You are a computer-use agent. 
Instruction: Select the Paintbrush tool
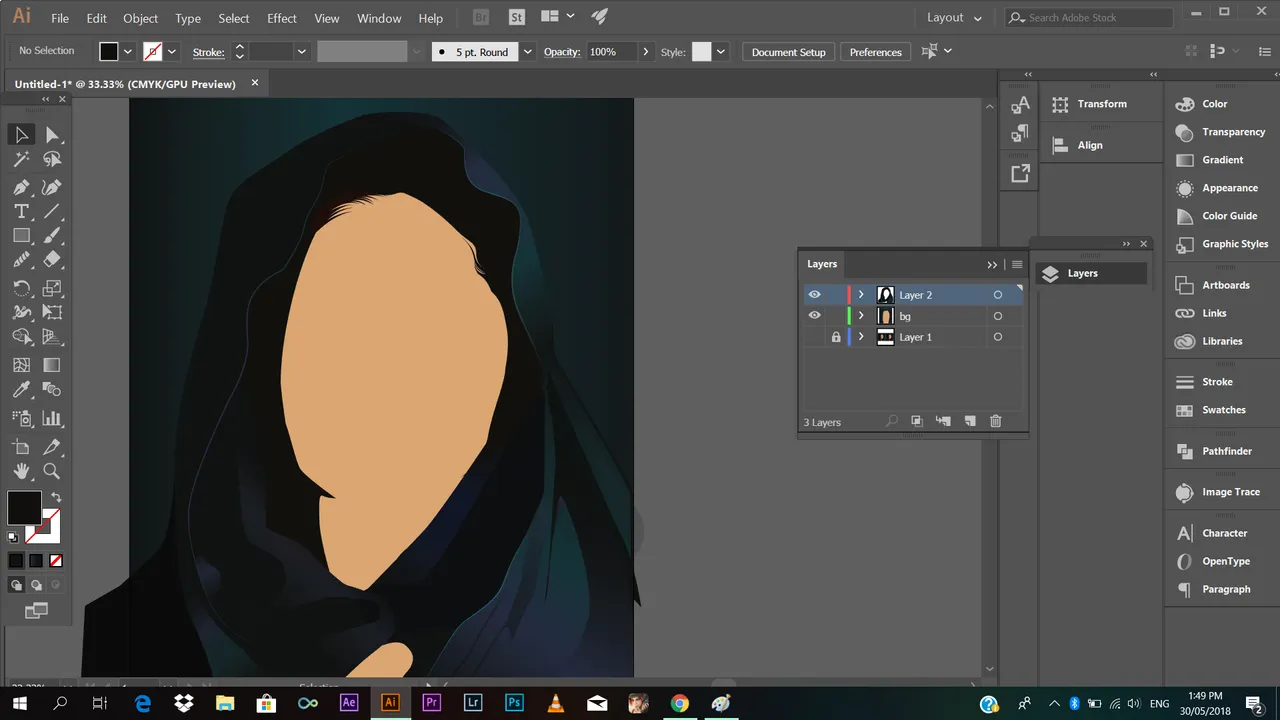click(52, 236)
